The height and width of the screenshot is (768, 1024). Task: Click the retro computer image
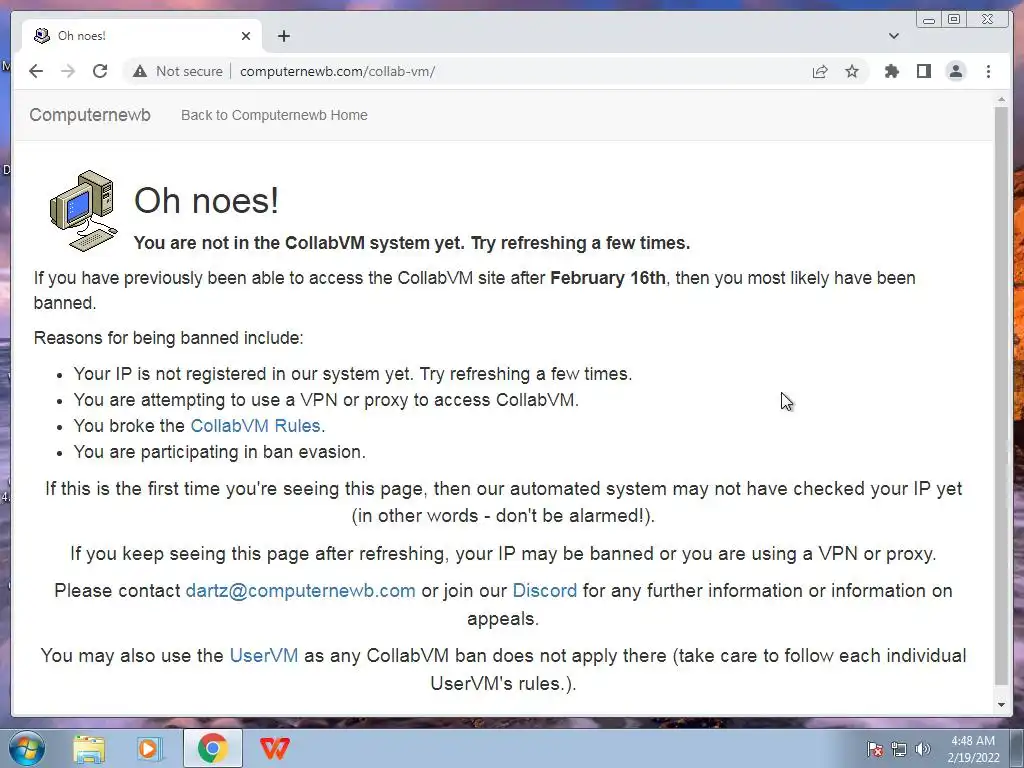click(84, 211)
